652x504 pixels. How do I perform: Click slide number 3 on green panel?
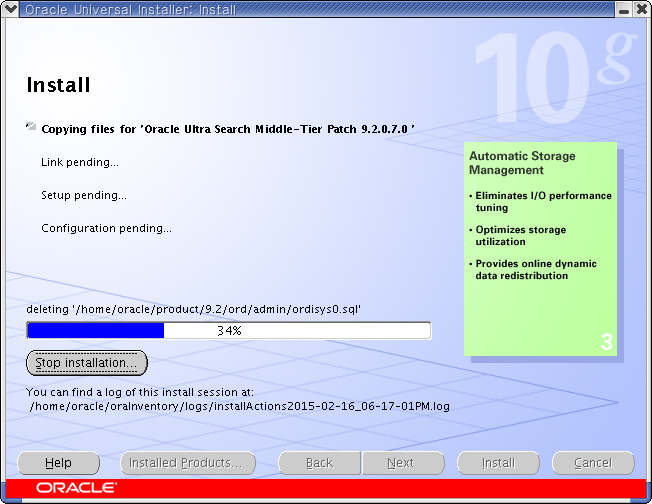[606, 342]
